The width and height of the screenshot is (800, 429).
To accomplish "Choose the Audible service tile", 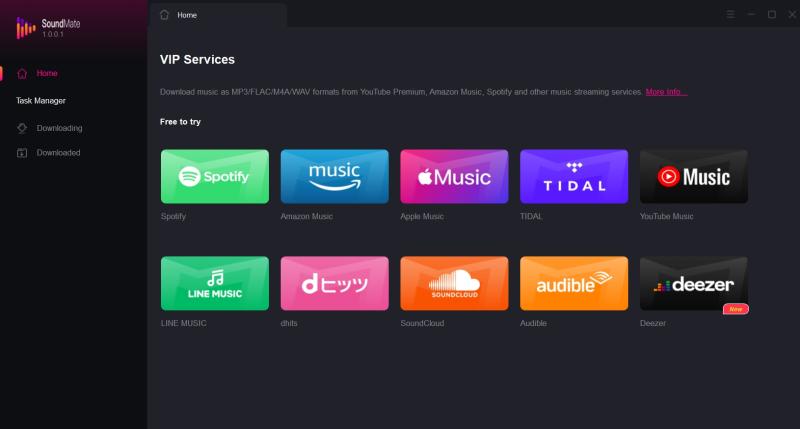I will [574, 284].
